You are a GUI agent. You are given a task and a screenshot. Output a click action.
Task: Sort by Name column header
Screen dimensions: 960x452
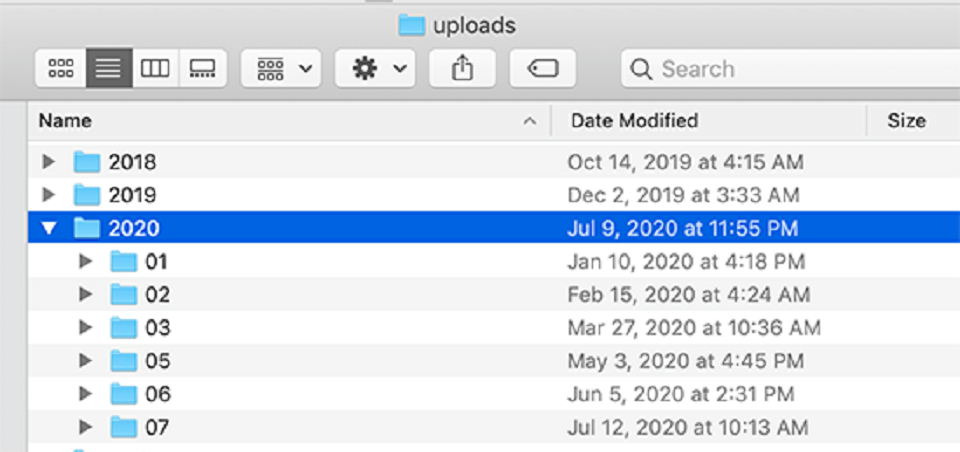tap(289, 121)
